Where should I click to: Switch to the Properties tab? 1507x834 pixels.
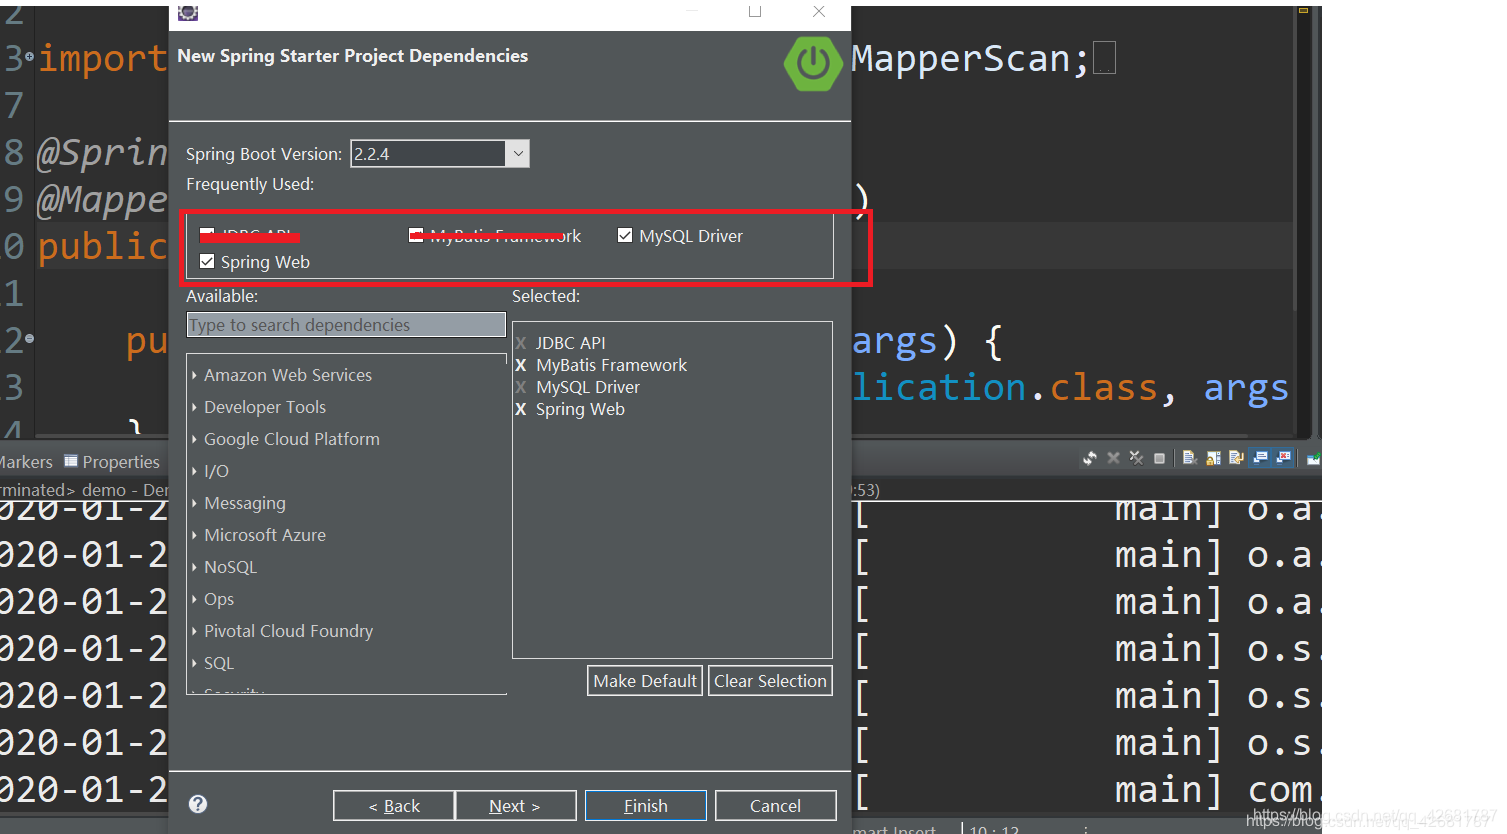(x=111, y=462)
